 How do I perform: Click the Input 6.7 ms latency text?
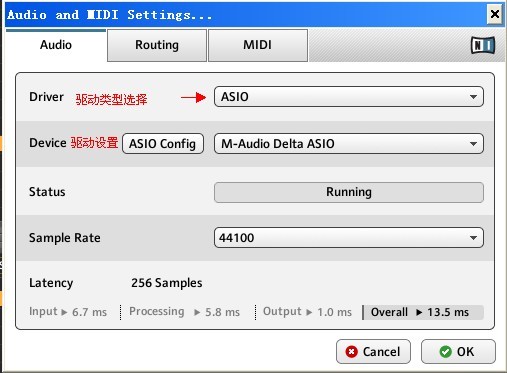click(x=68, y=312)
